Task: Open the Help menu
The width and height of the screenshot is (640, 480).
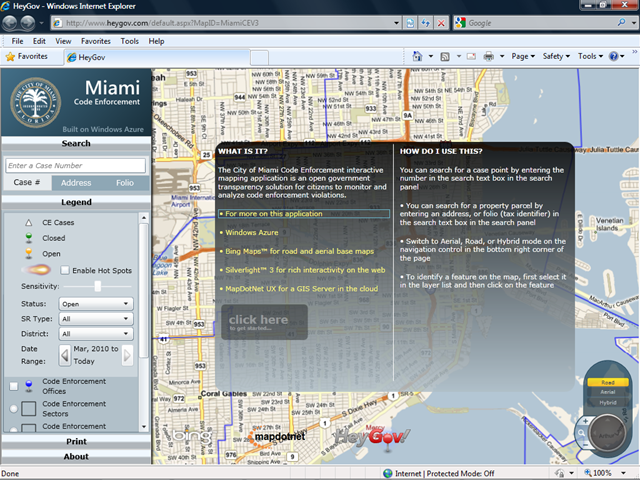Action: click(156, 41)
